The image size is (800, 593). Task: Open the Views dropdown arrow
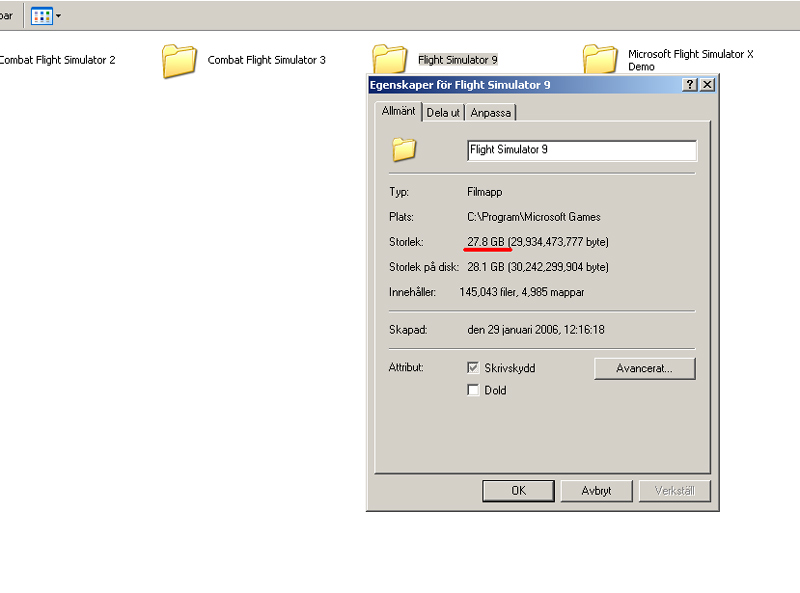tap(58, 17)
